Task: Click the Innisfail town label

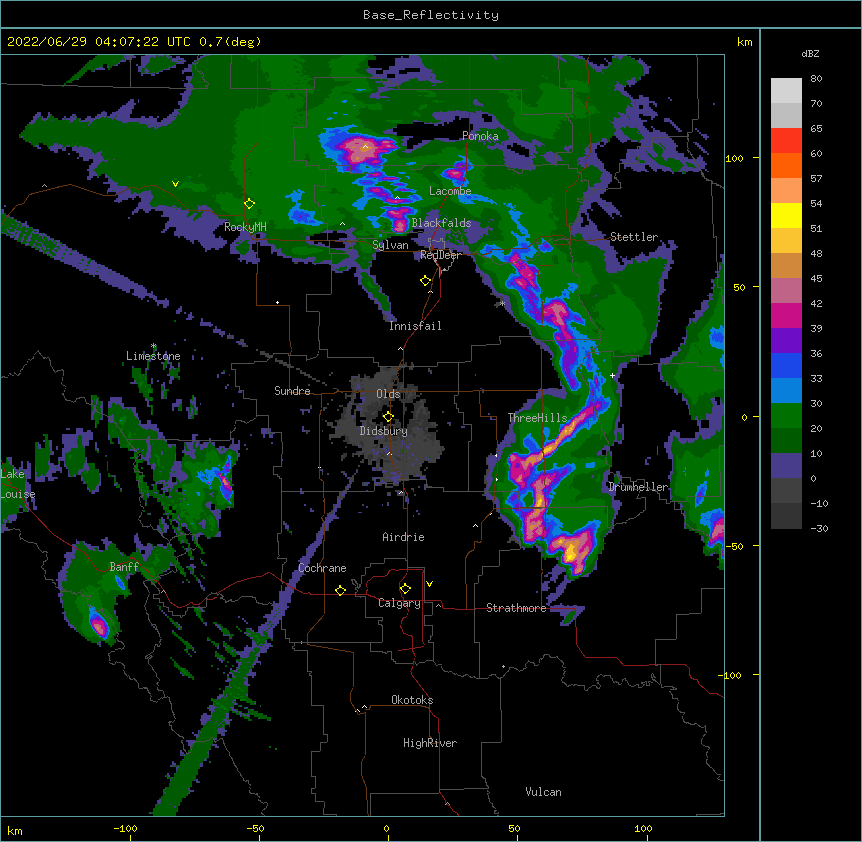Action: 415,326
